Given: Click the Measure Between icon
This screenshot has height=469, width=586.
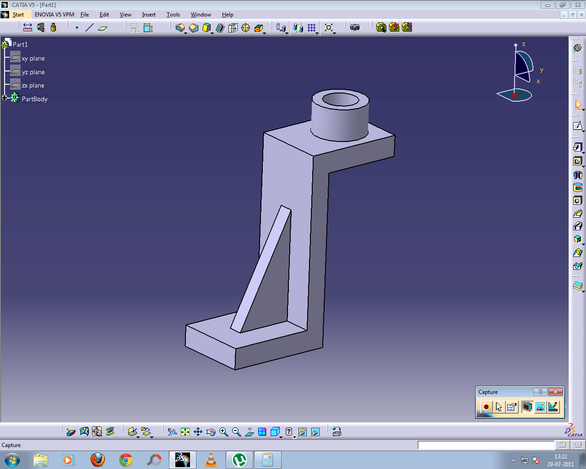Looking at the screenshot, I should [27, 27].
